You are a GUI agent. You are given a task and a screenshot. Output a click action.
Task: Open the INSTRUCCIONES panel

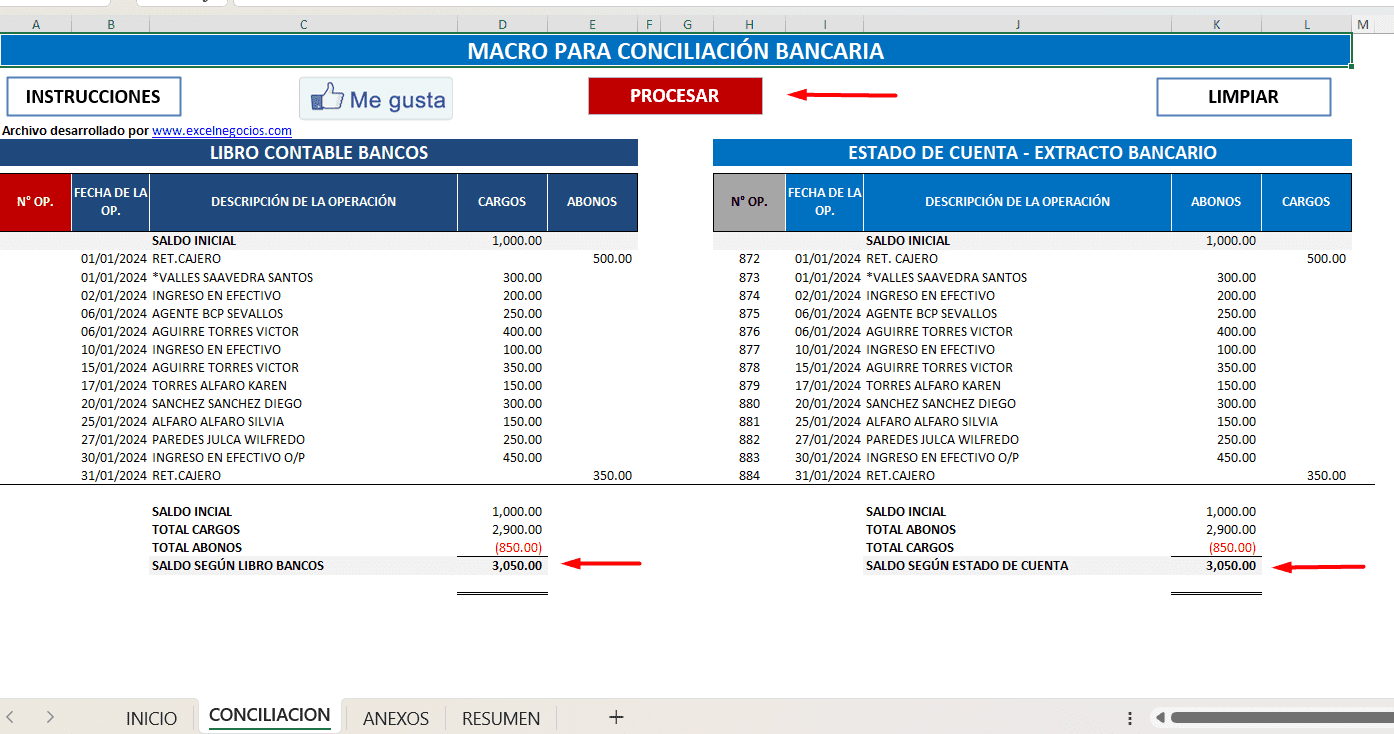pos(94,96)
